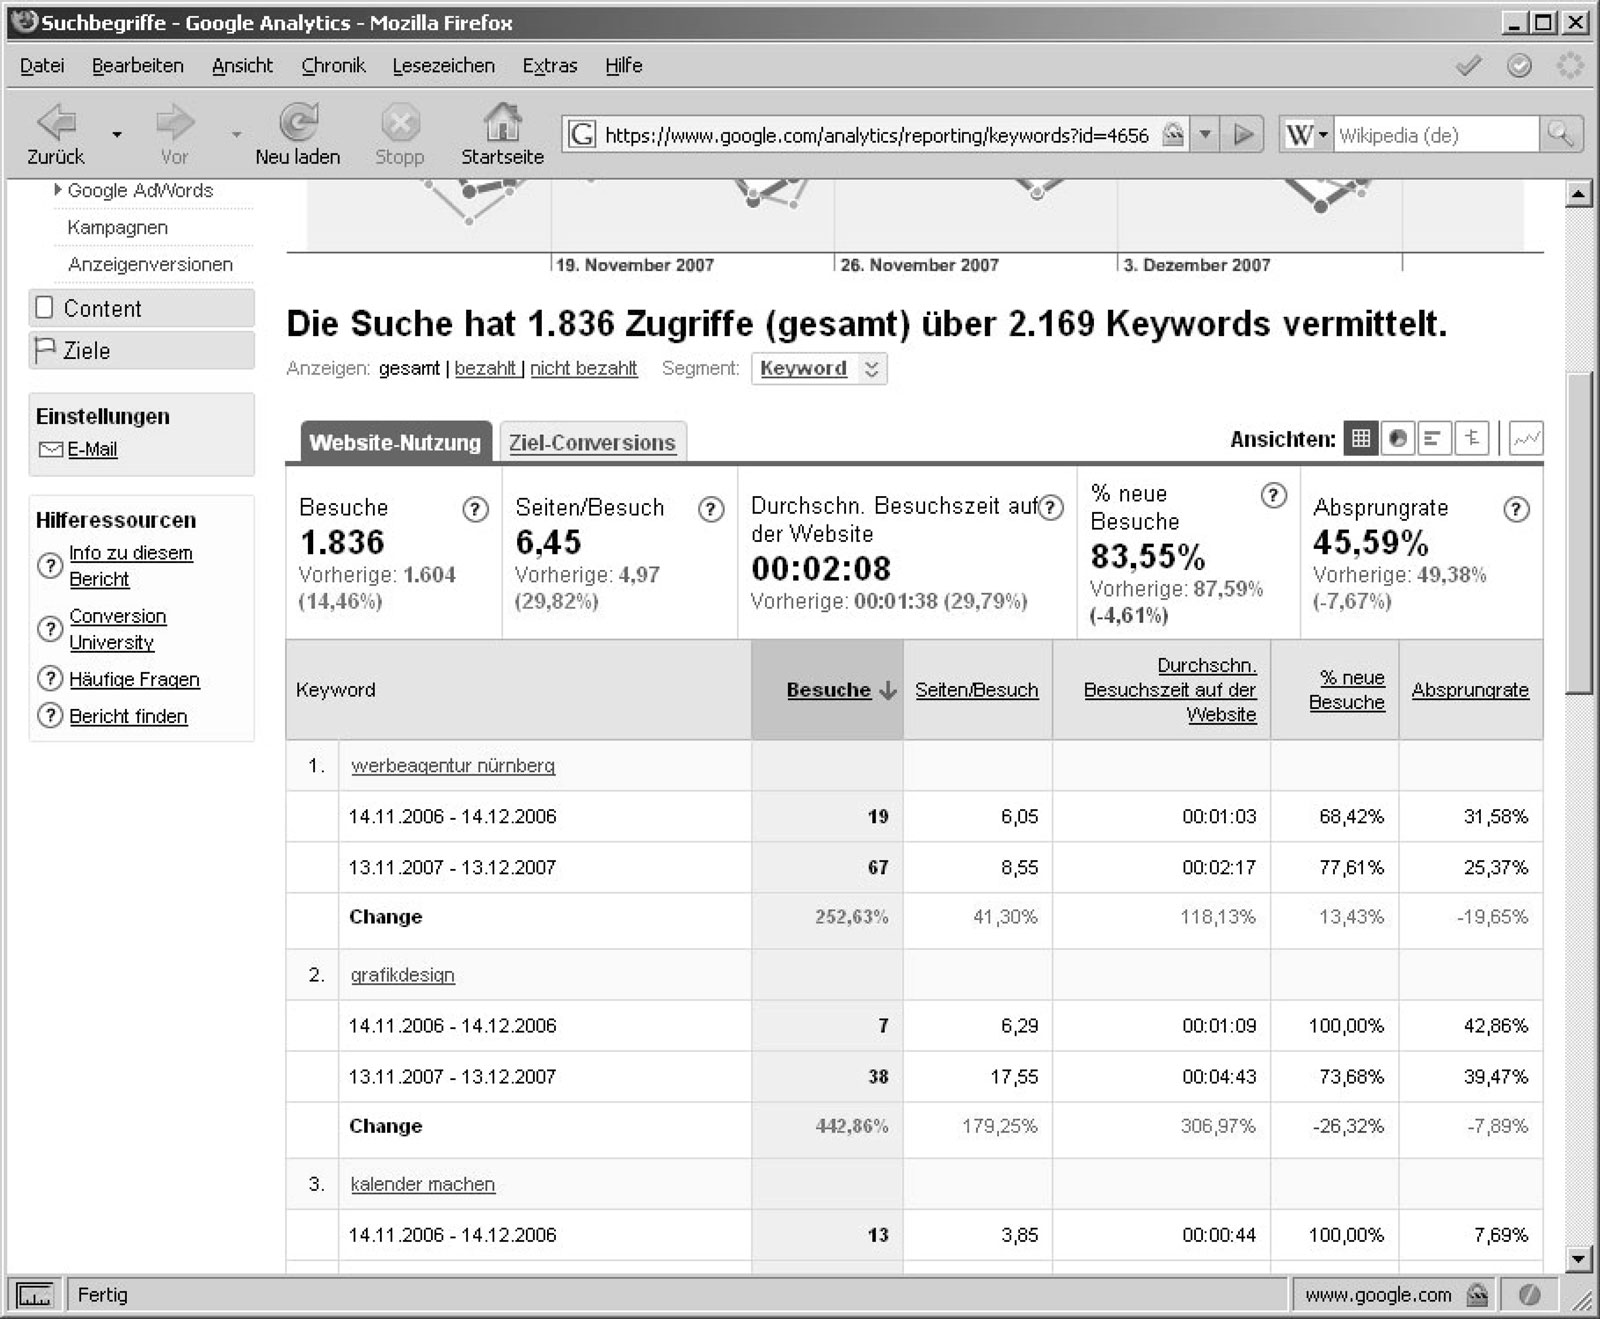Open the Wikipedia search engine dropdown

click(x=1306, y=134)
